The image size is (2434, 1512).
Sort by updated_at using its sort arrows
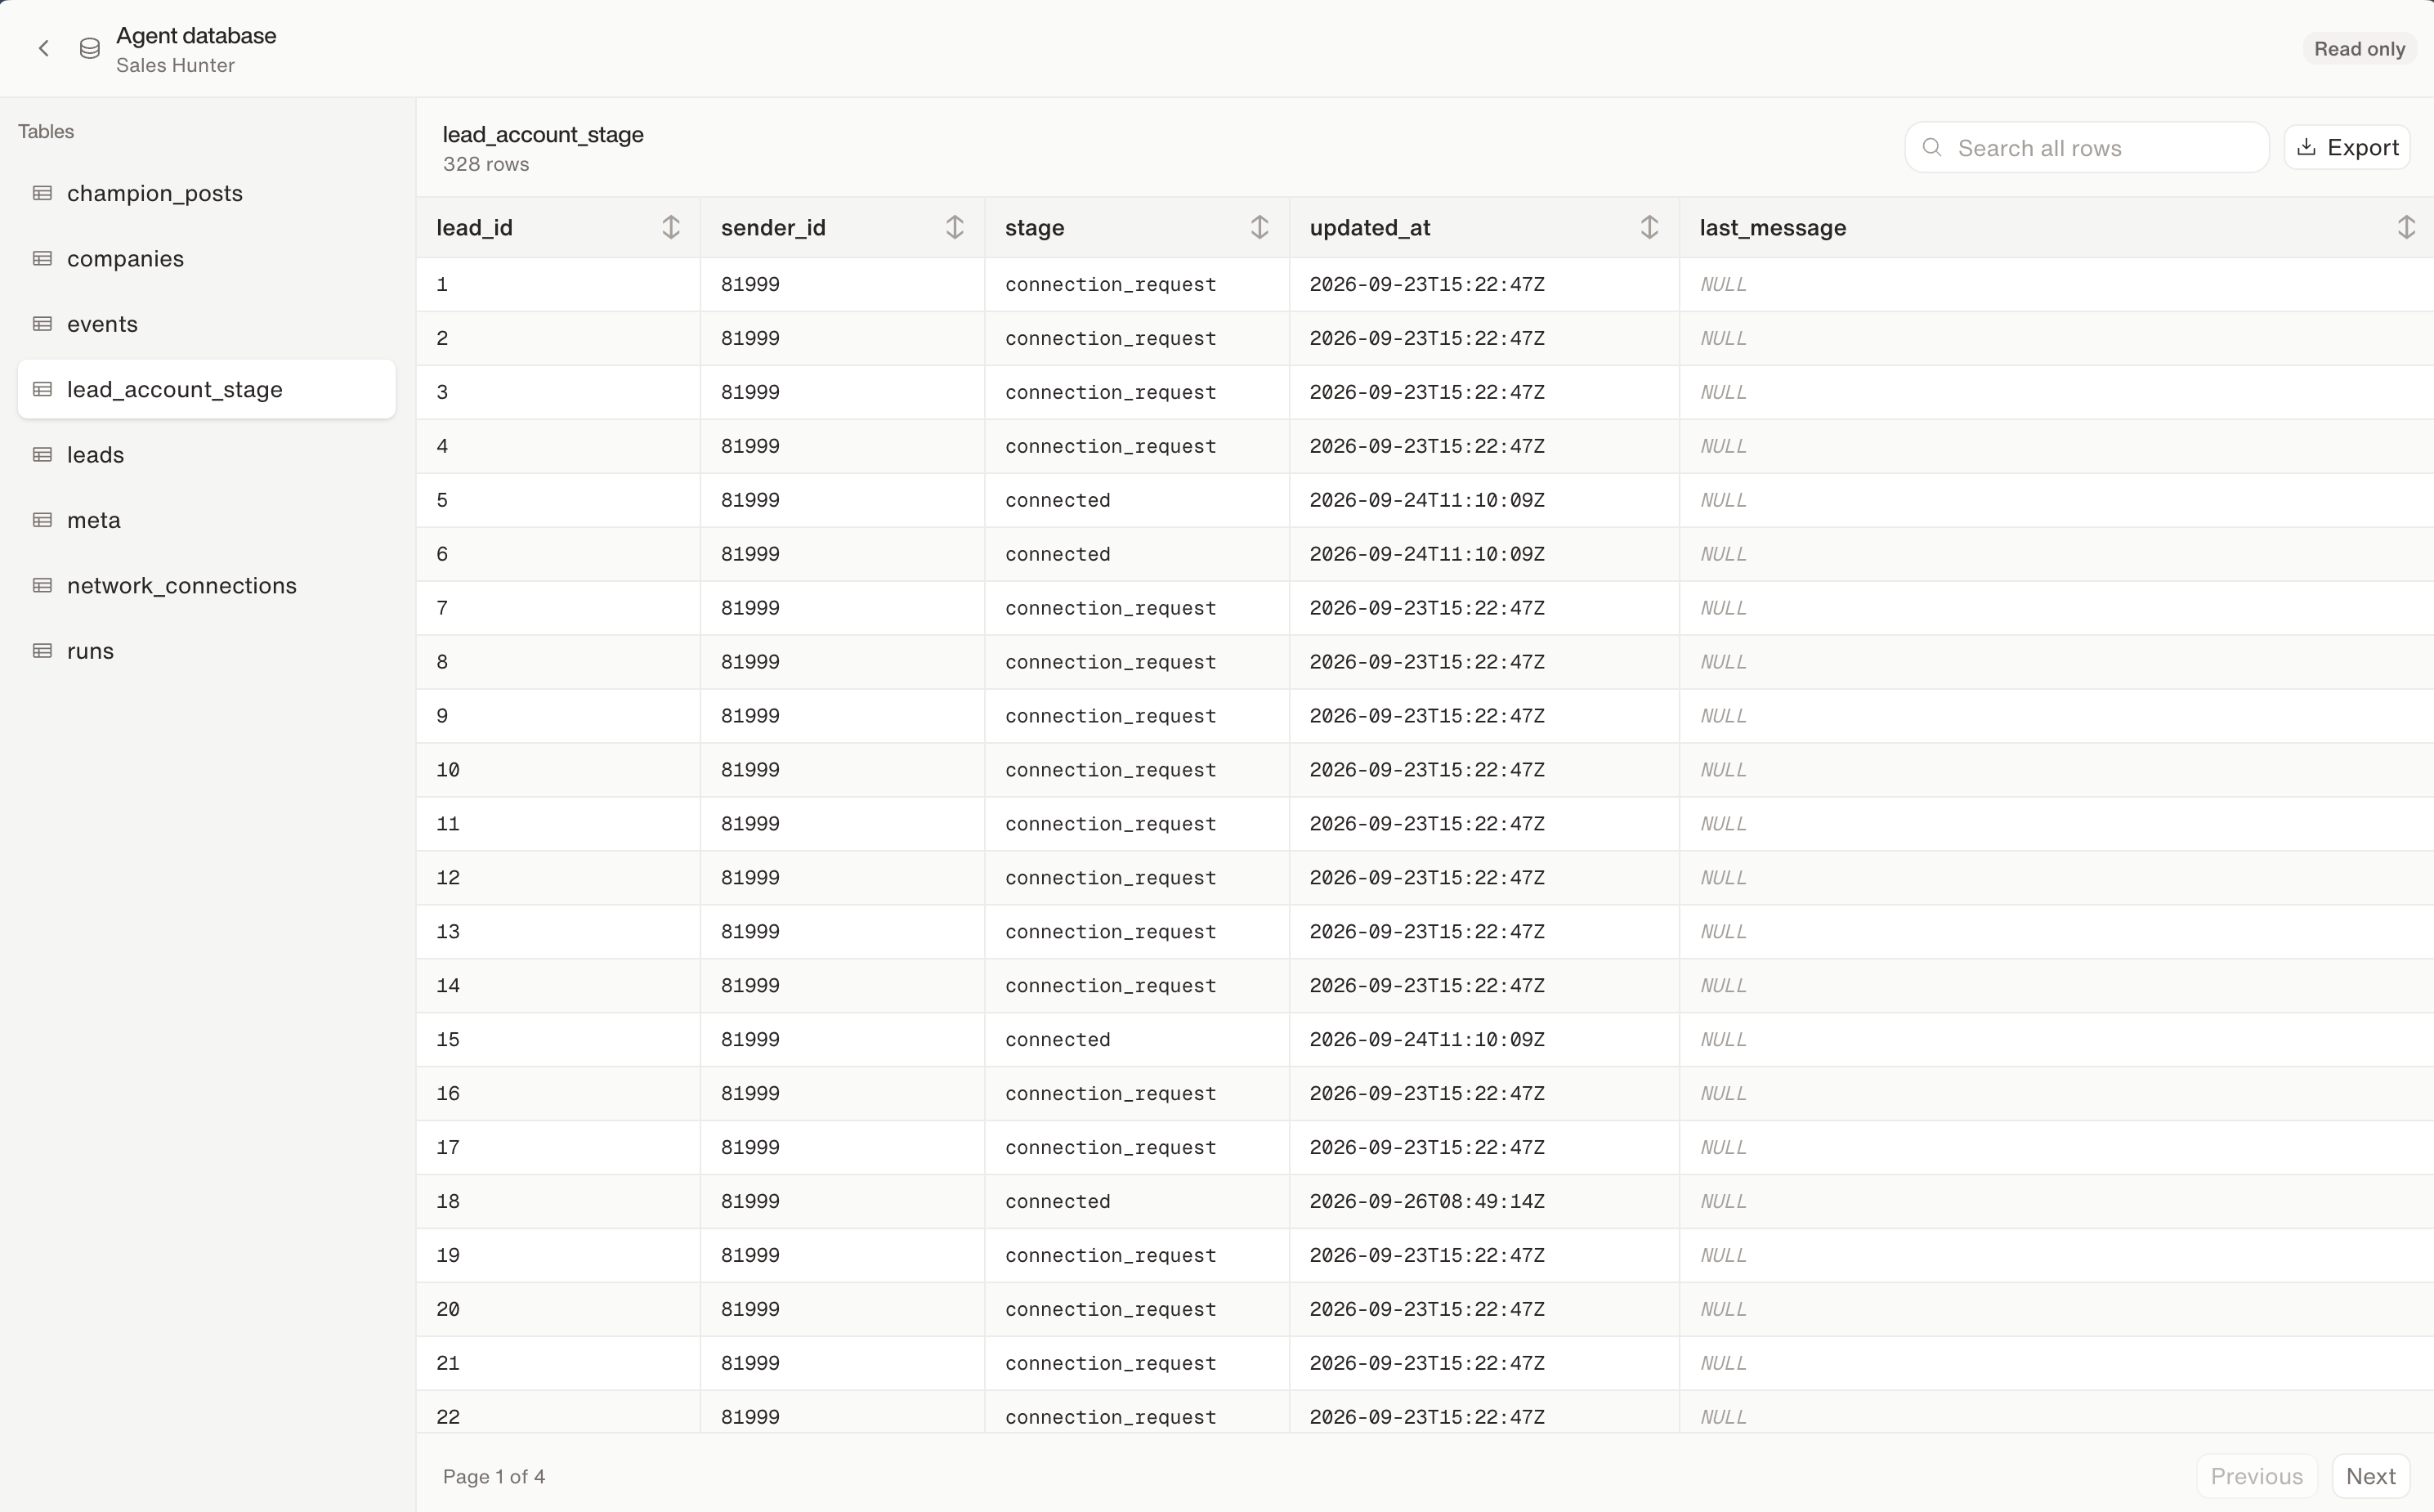click(1649, 227)
